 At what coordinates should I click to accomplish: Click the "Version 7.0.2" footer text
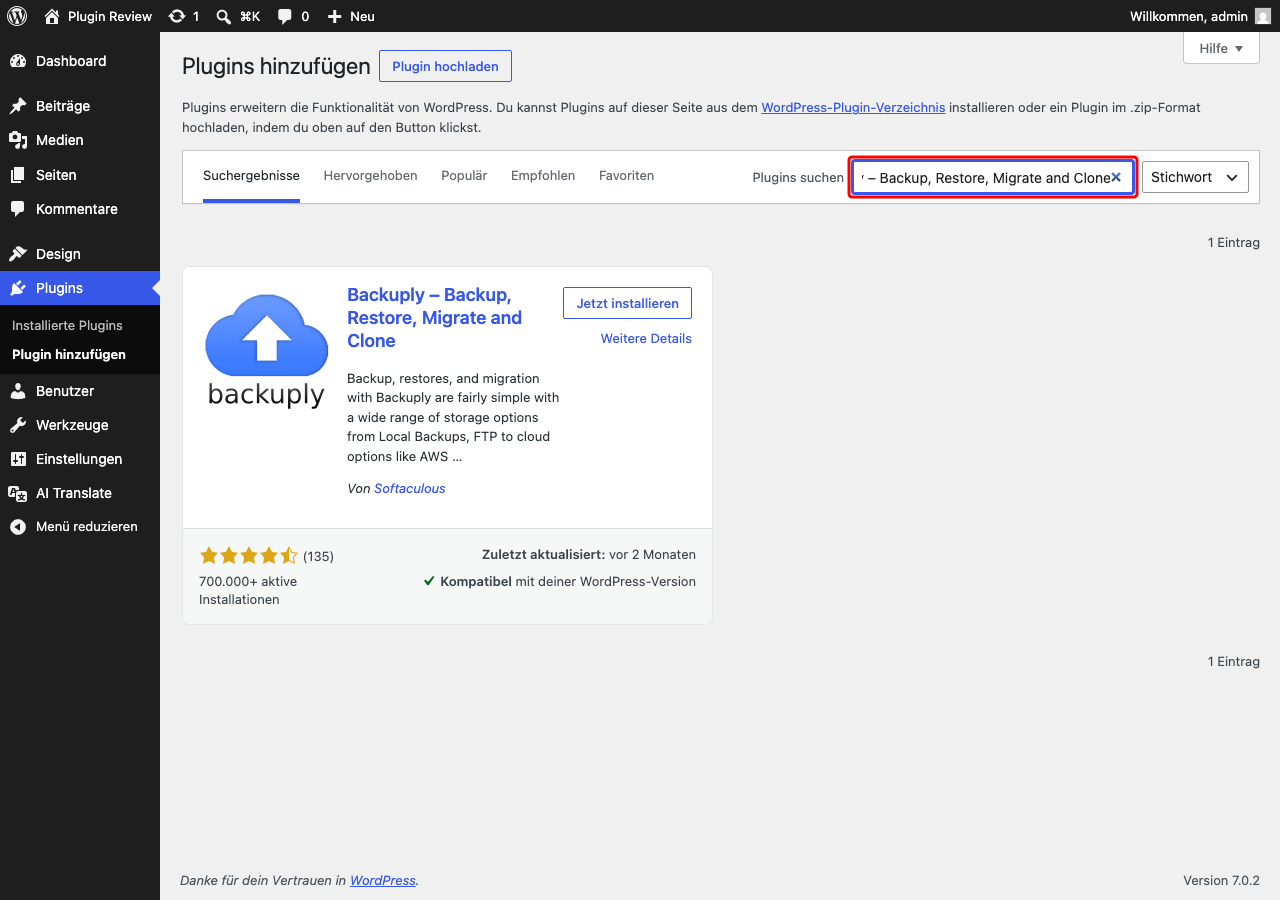[1221, 881]
